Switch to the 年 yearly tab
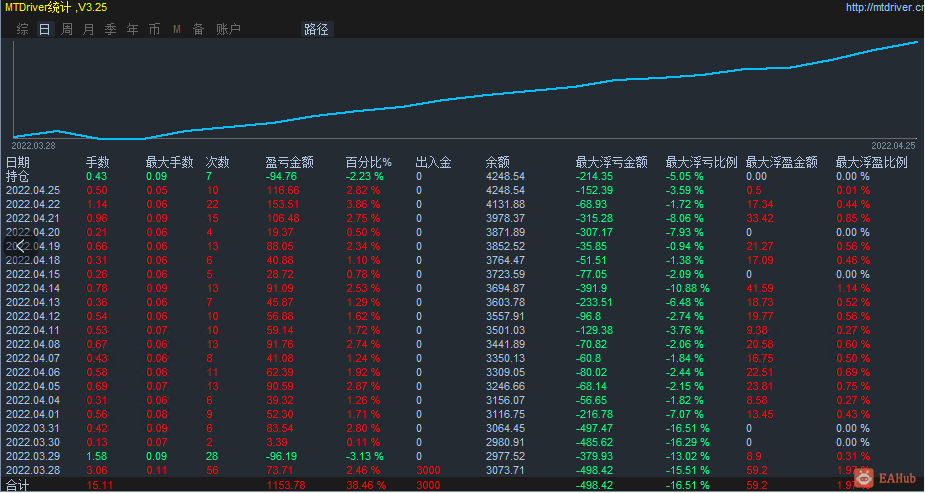This screenshot has height=493, width=925. [133, 29]
